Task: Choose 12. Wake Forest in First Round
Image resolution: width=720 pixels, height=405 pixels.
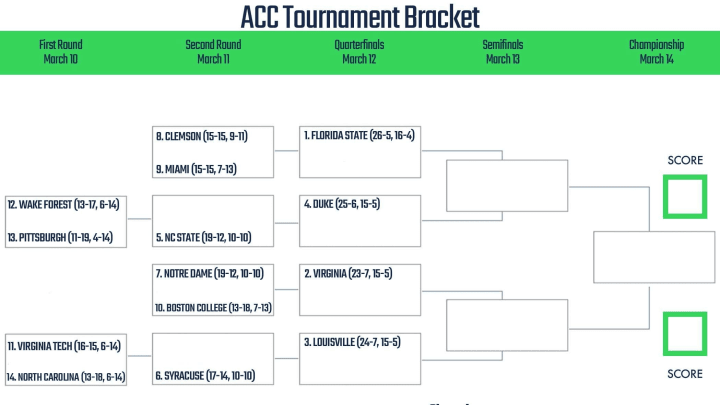Action: (63, 204)
